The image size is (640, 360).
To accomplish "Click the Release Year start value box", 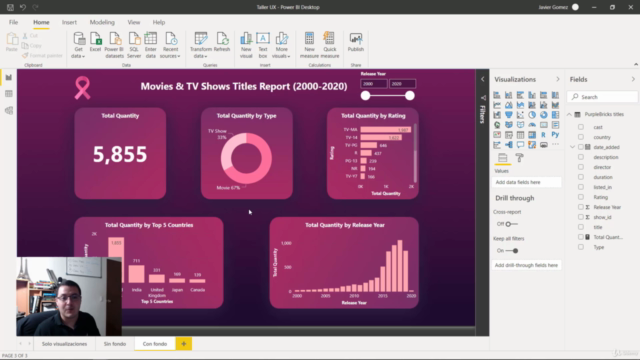I will click(374, 84).
